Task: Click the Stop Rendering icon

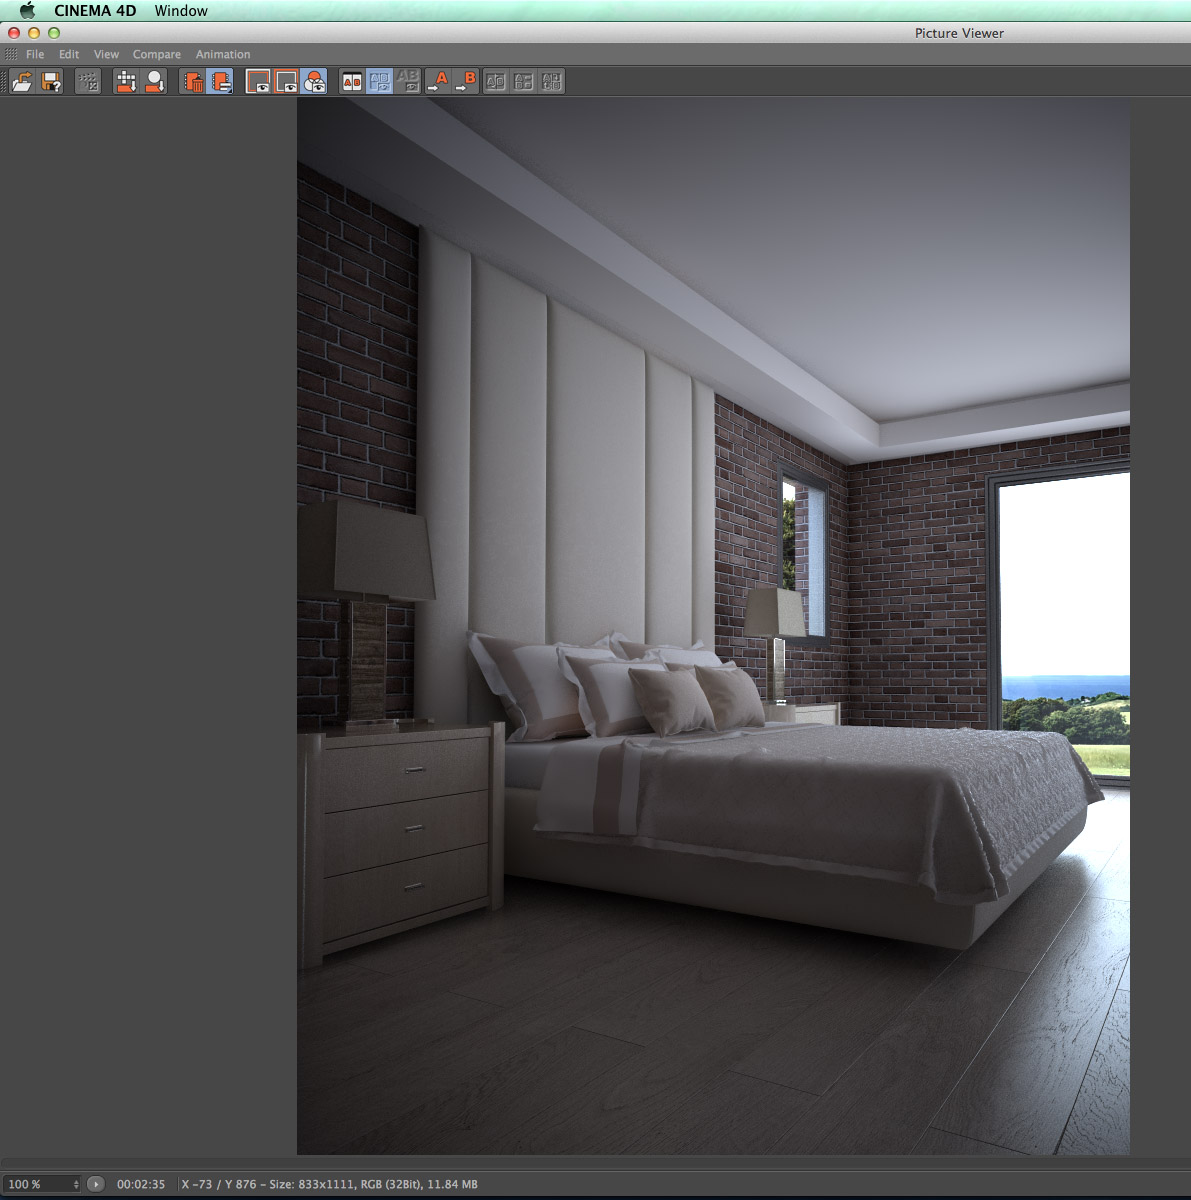Action: click(88, 82)
